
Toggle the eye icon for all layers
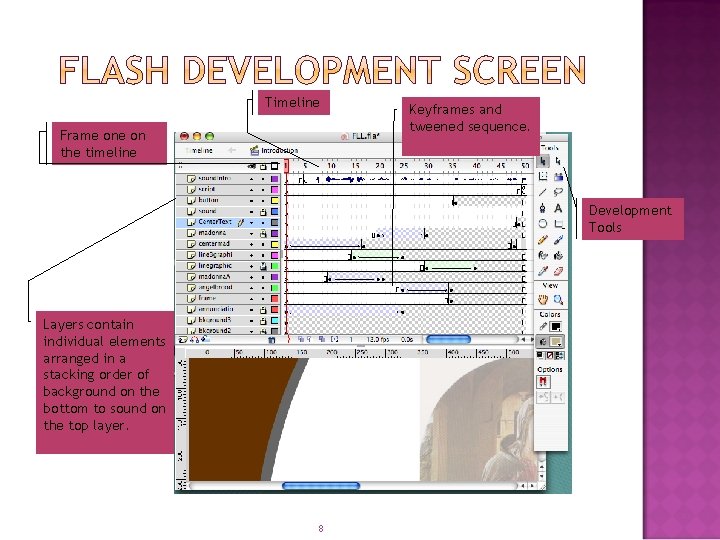click(252, 166)
